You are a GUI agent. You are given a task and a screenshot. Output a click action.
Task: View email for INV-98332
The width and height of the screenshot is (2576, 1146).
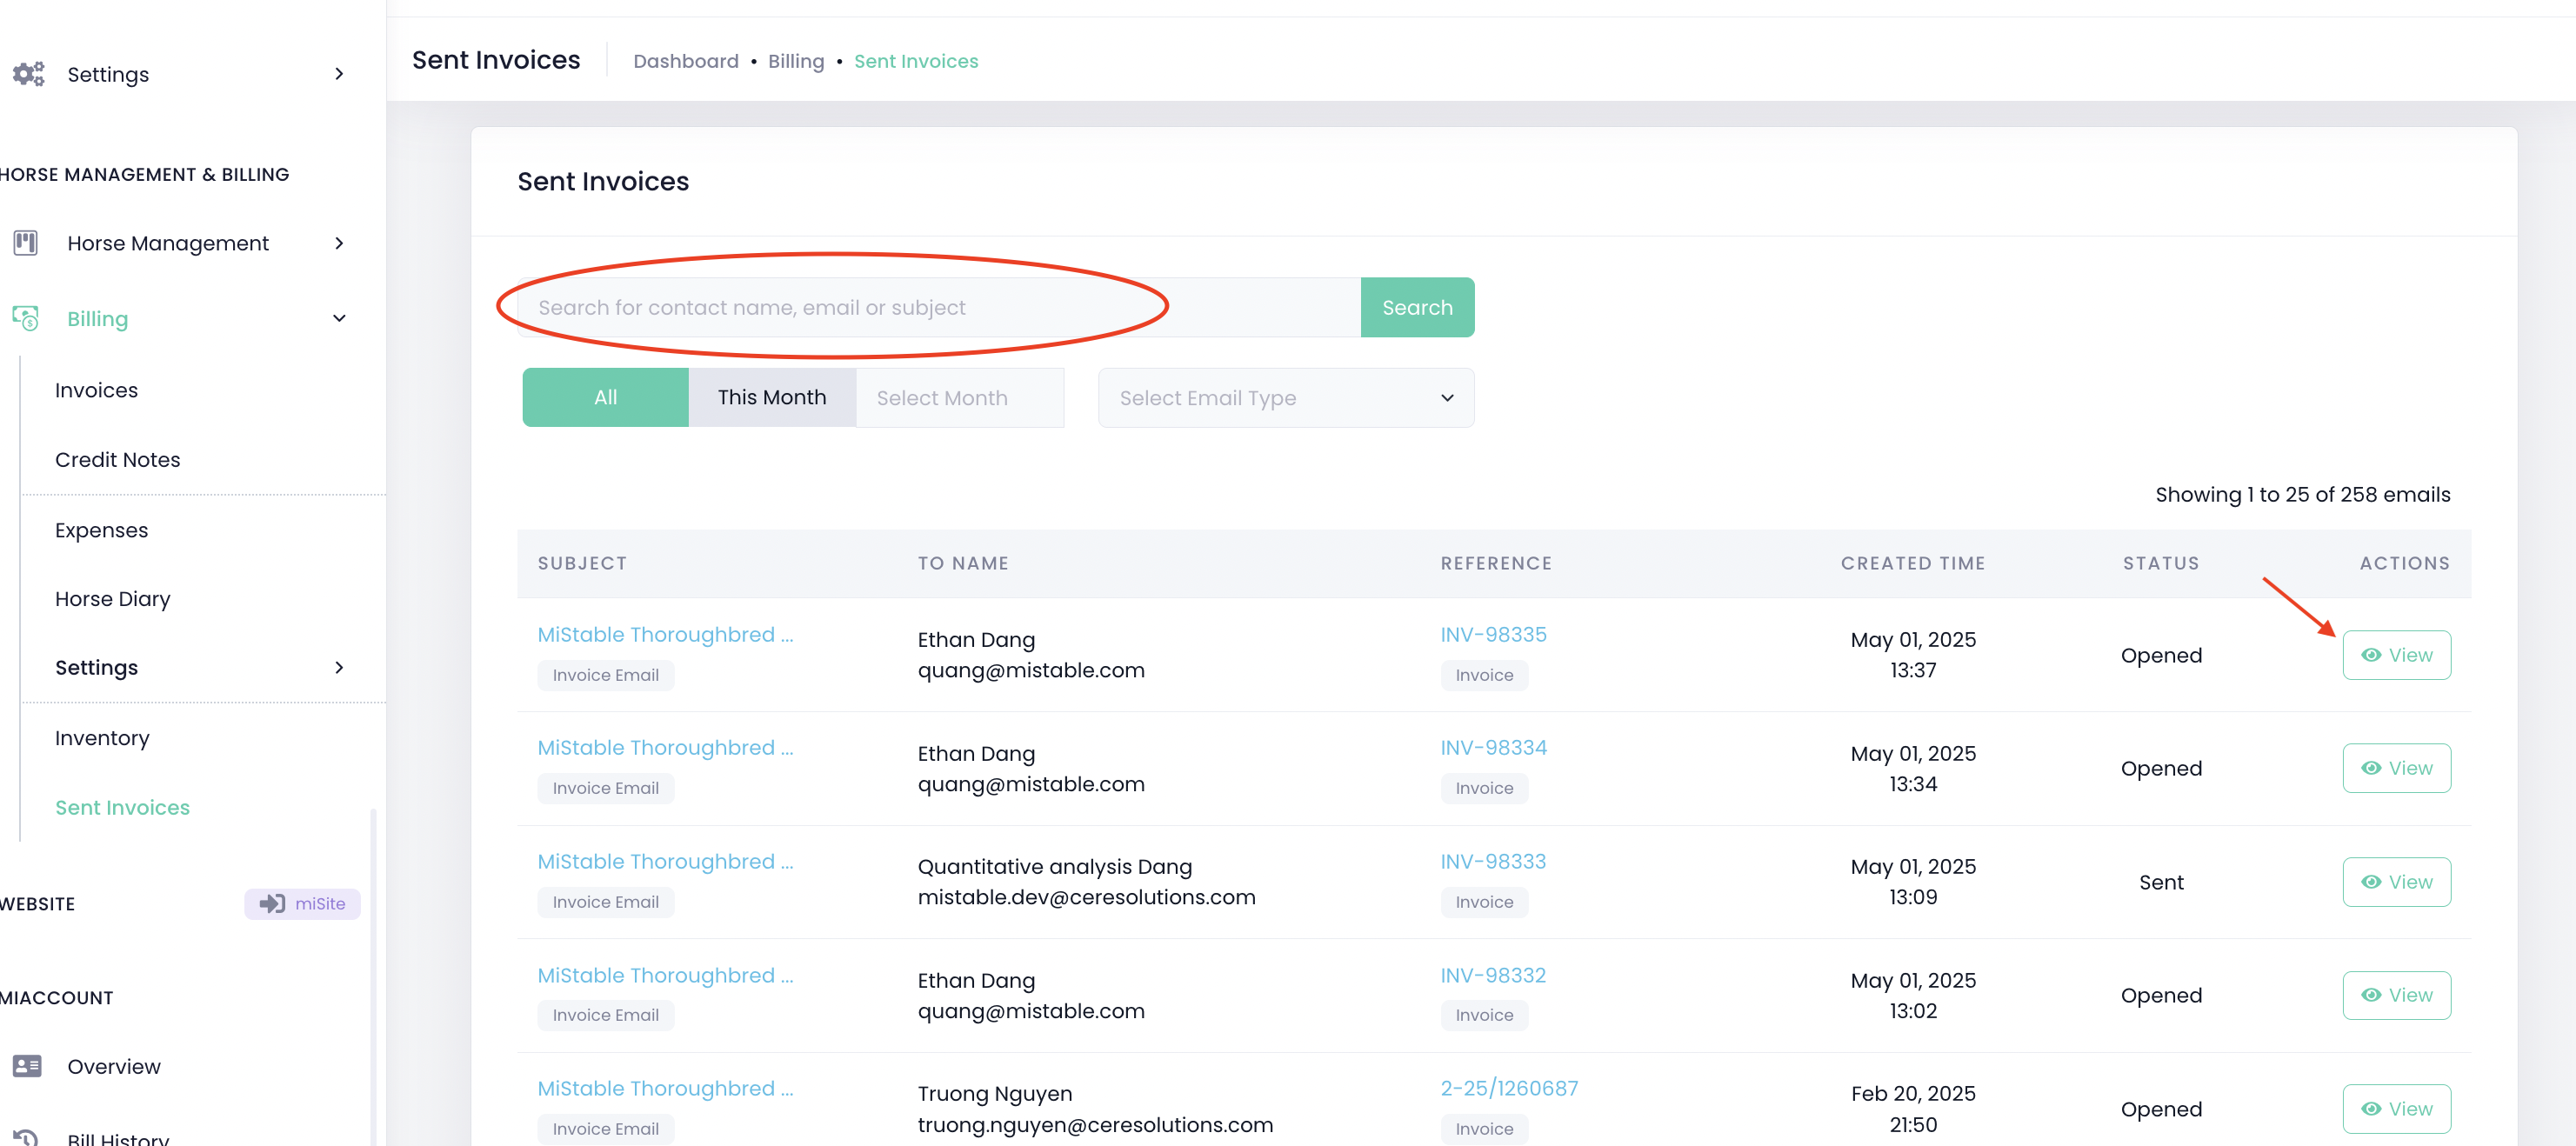2396,995
